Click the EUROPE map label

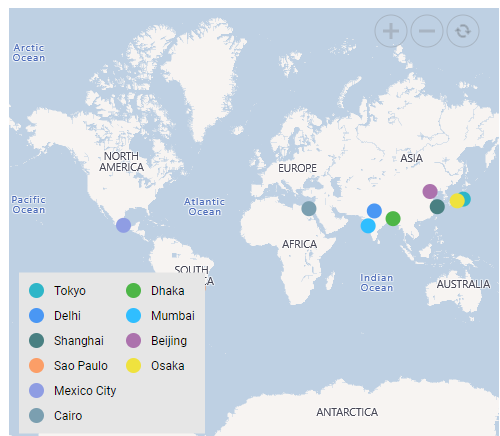[297, 168]
